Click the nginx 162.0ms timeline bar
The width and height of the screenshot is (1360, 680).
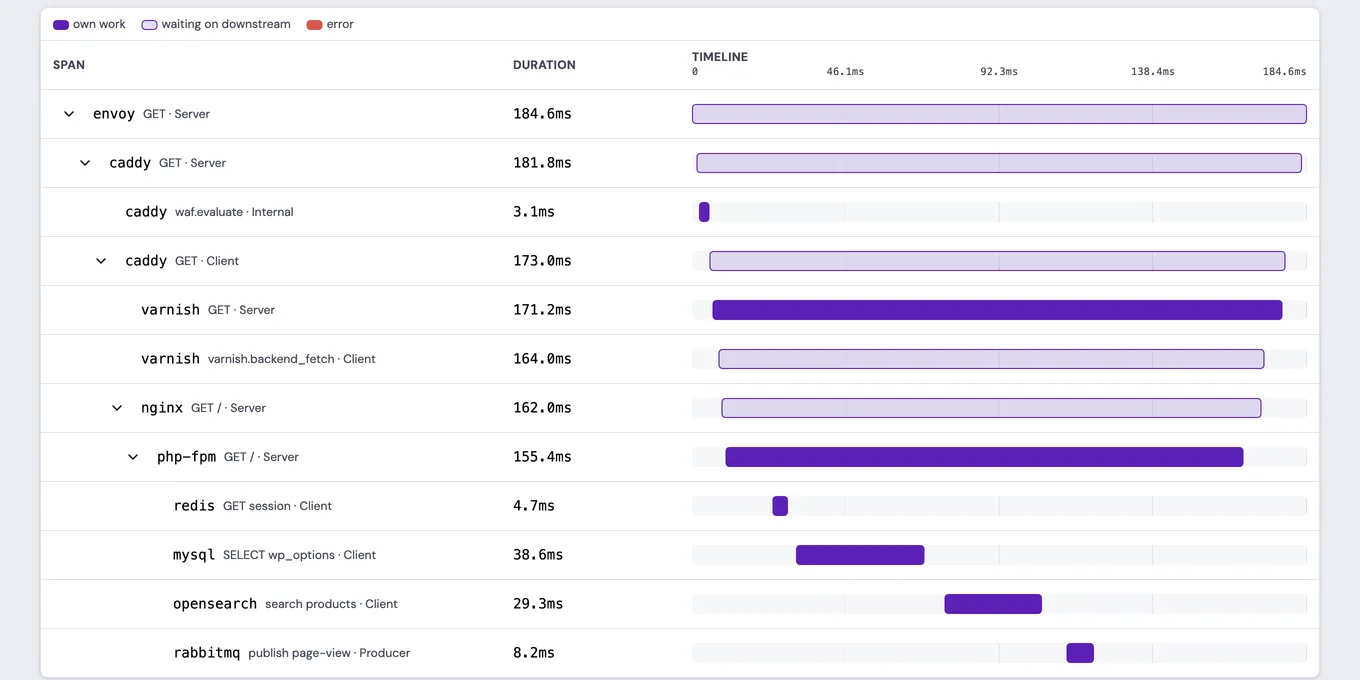[991, 408]
